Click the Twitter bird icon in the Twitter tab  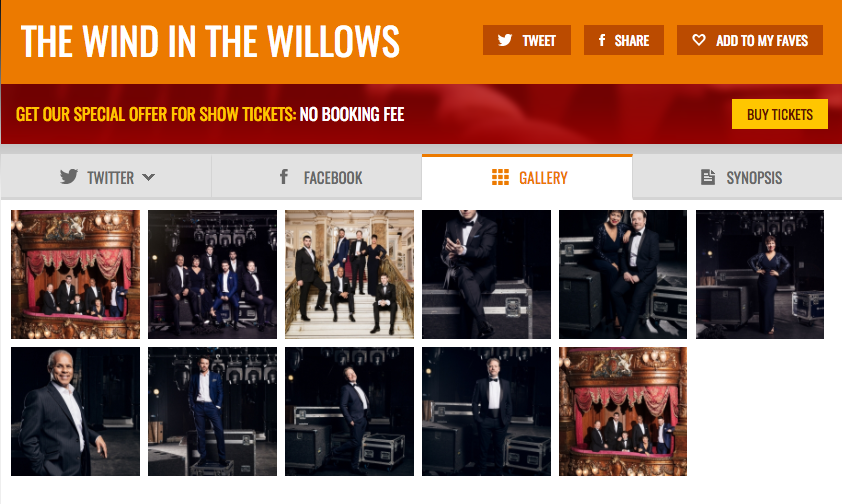(x=69, y=177)
